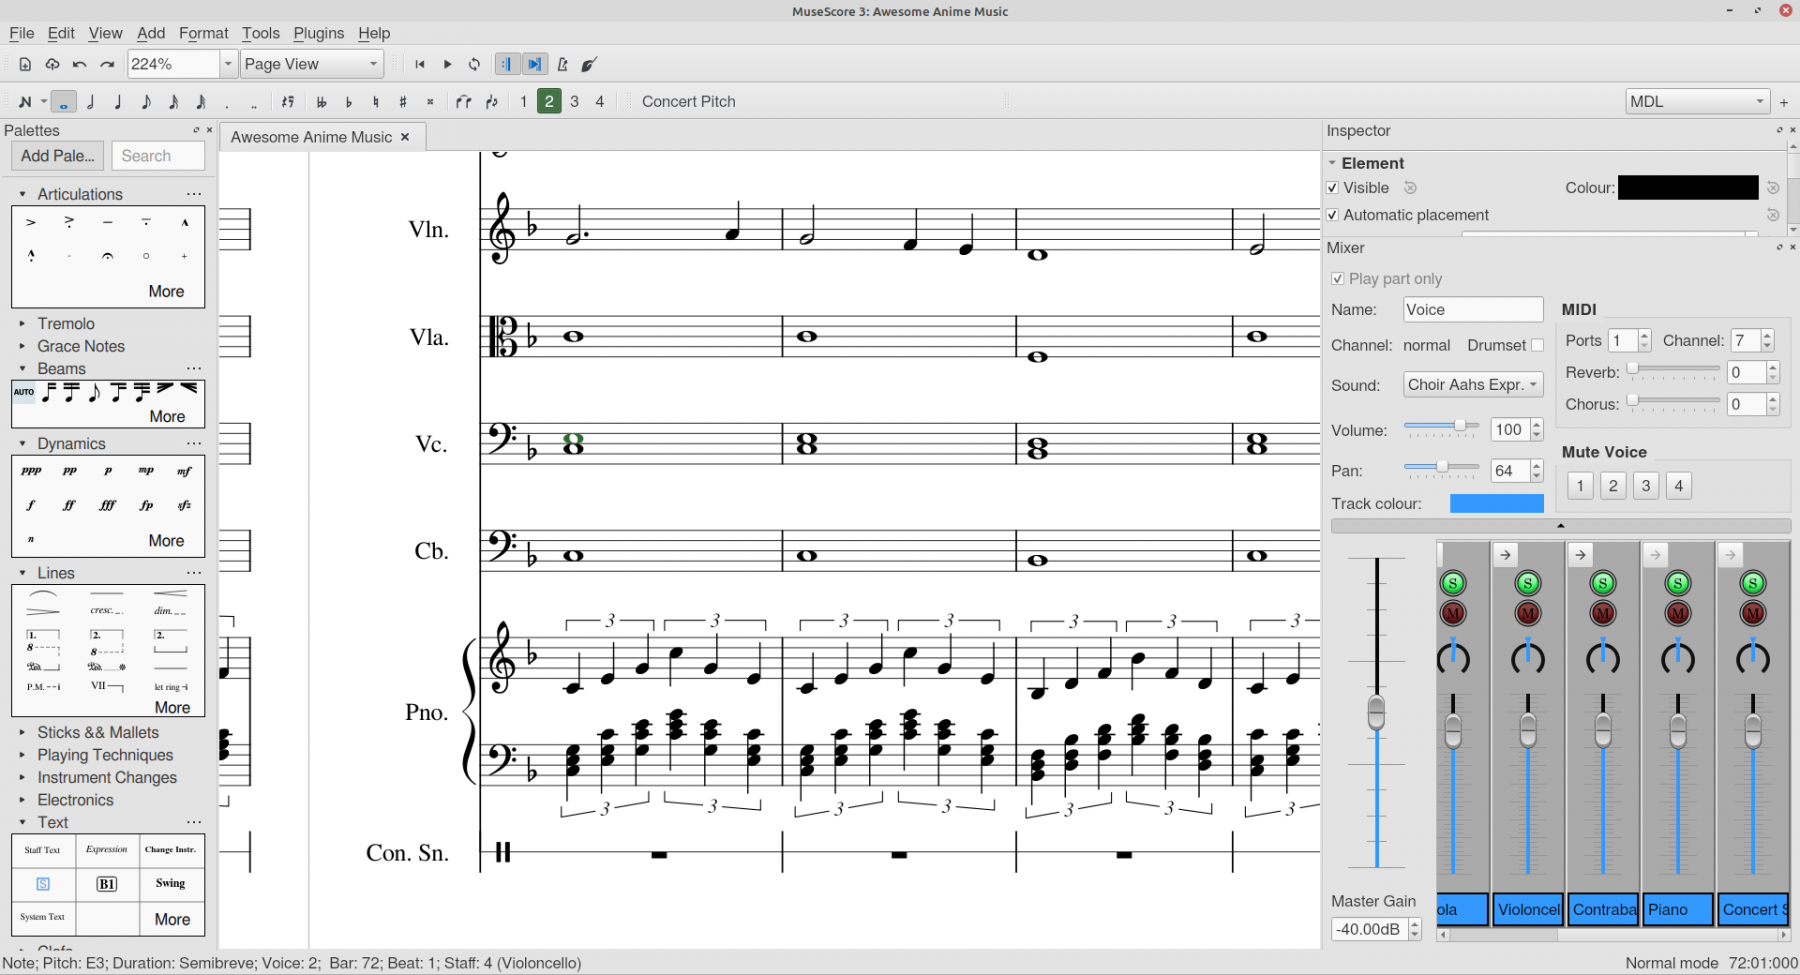The image size is (1800, 975).
Task: Click More in the Text palette
Action: tap(172, 919)
